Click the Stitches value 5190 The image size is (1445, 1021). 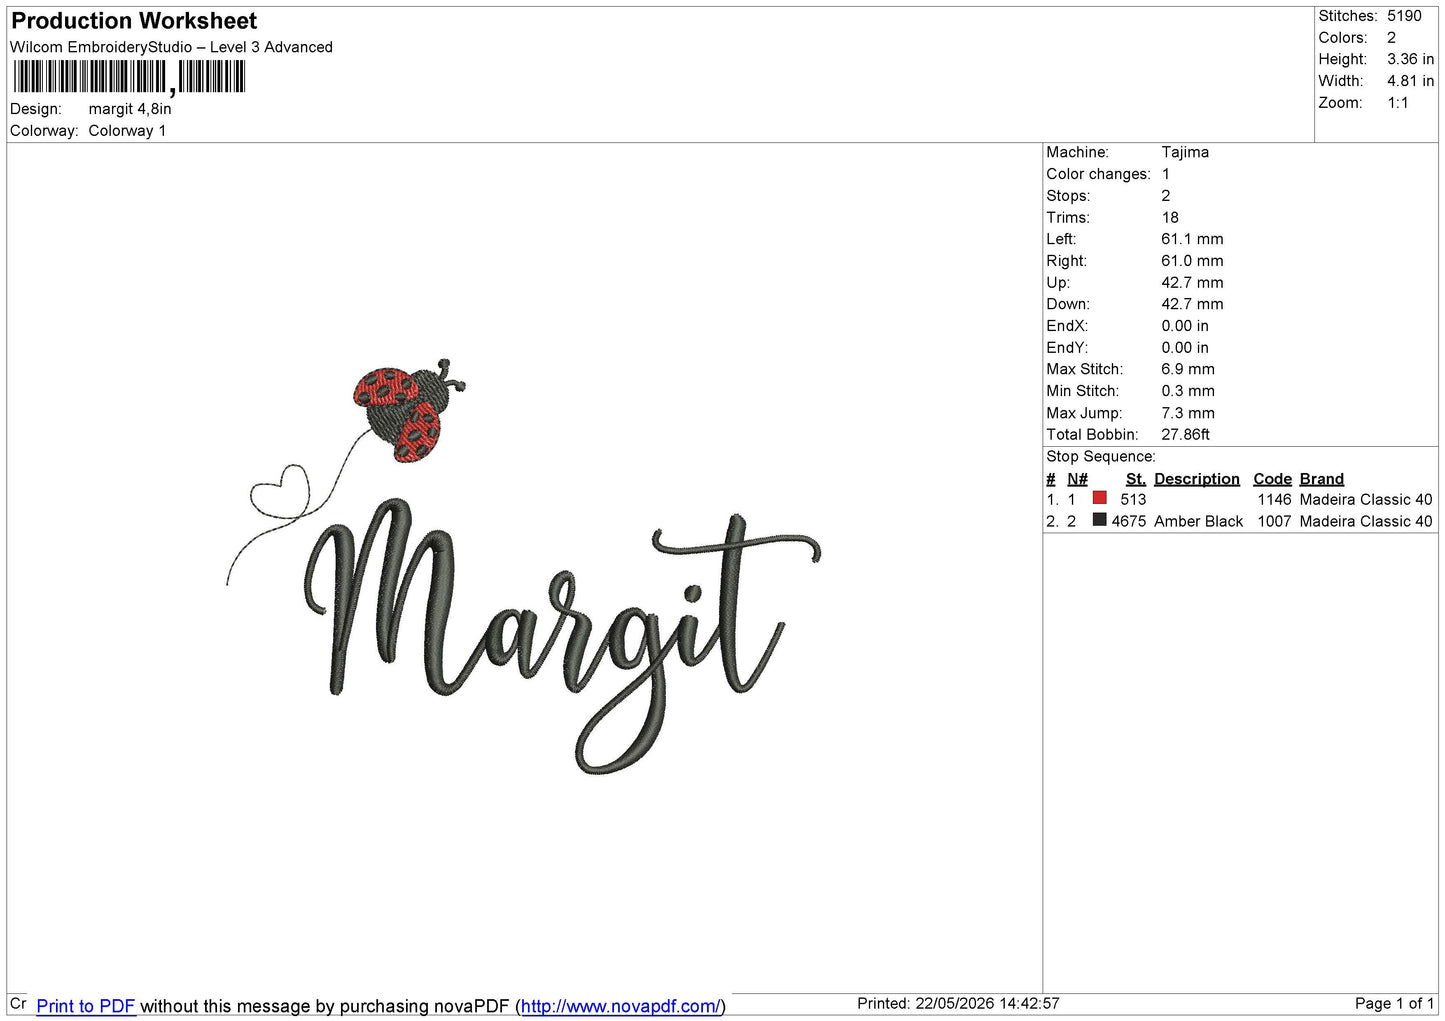[1404, 16]
